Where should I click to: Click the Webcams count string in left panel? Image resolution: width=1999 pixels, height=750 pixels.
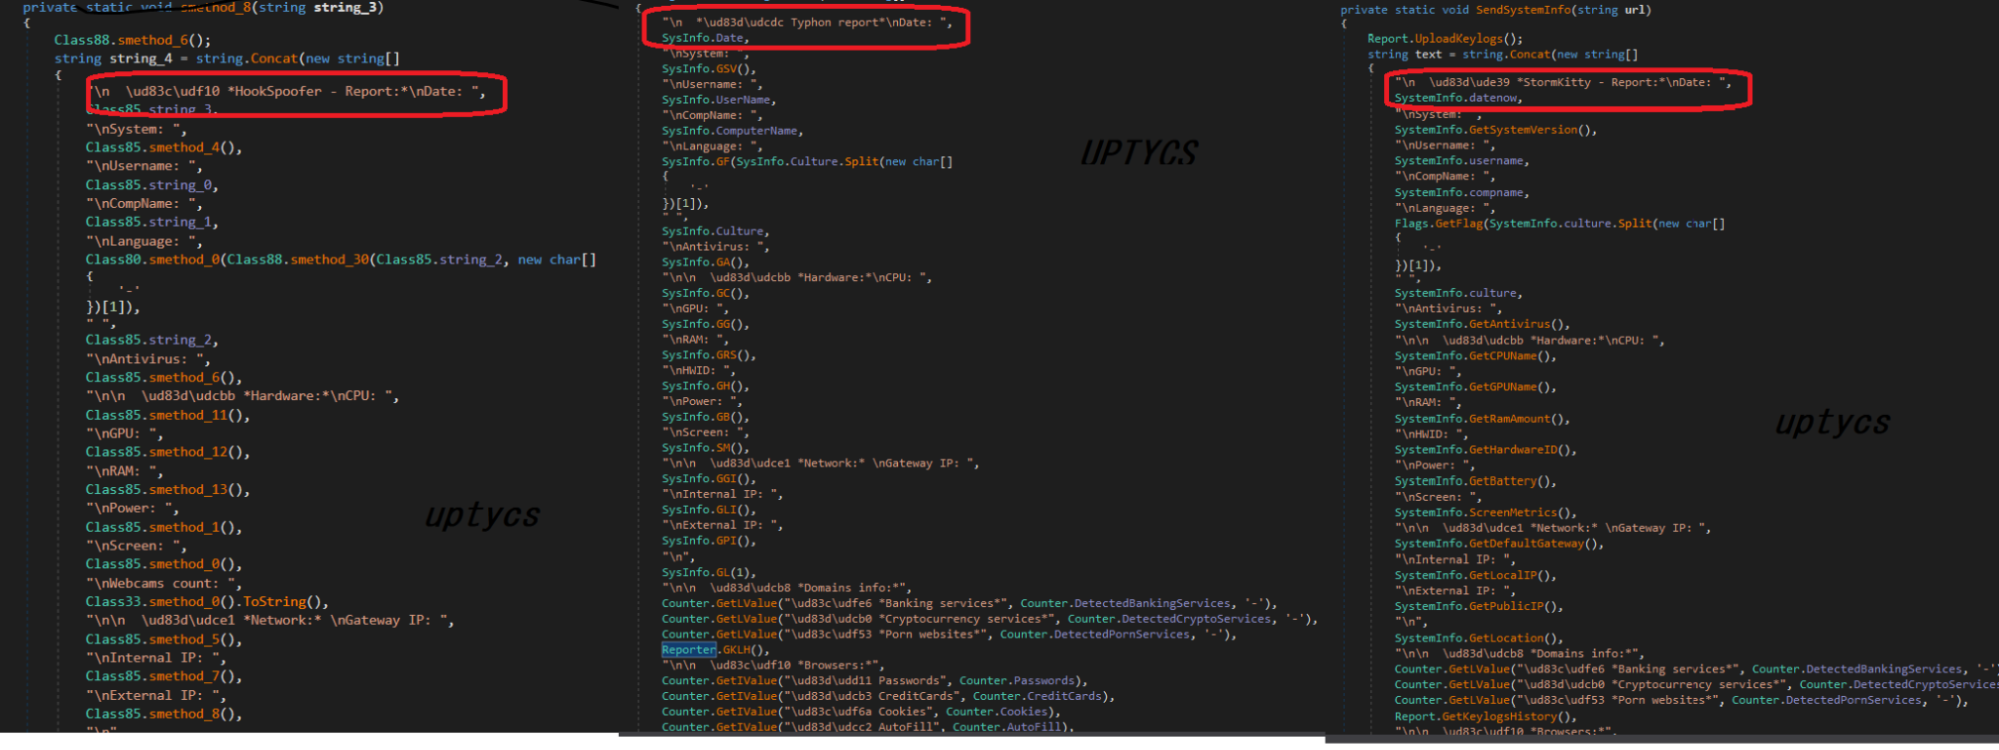point(164,583)
